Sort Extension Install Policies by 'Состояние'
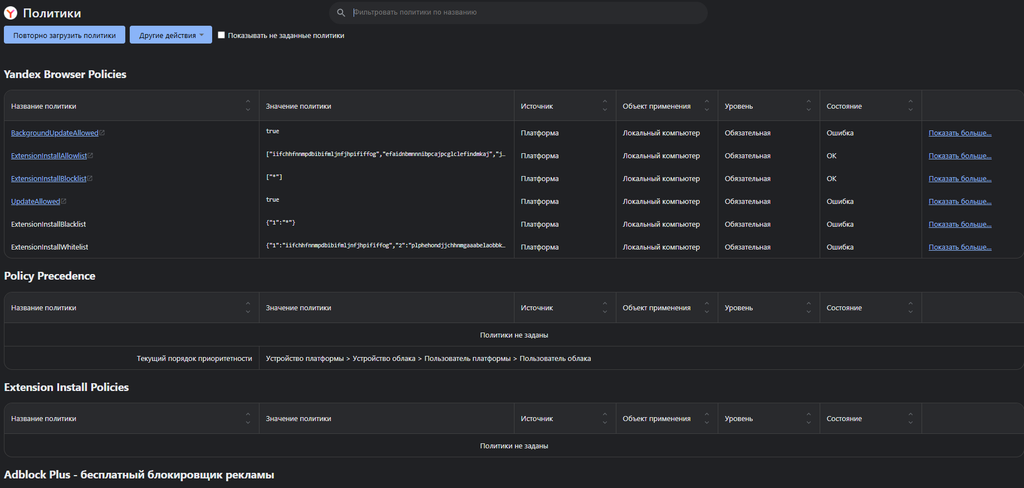 click(x=910, y=419)
